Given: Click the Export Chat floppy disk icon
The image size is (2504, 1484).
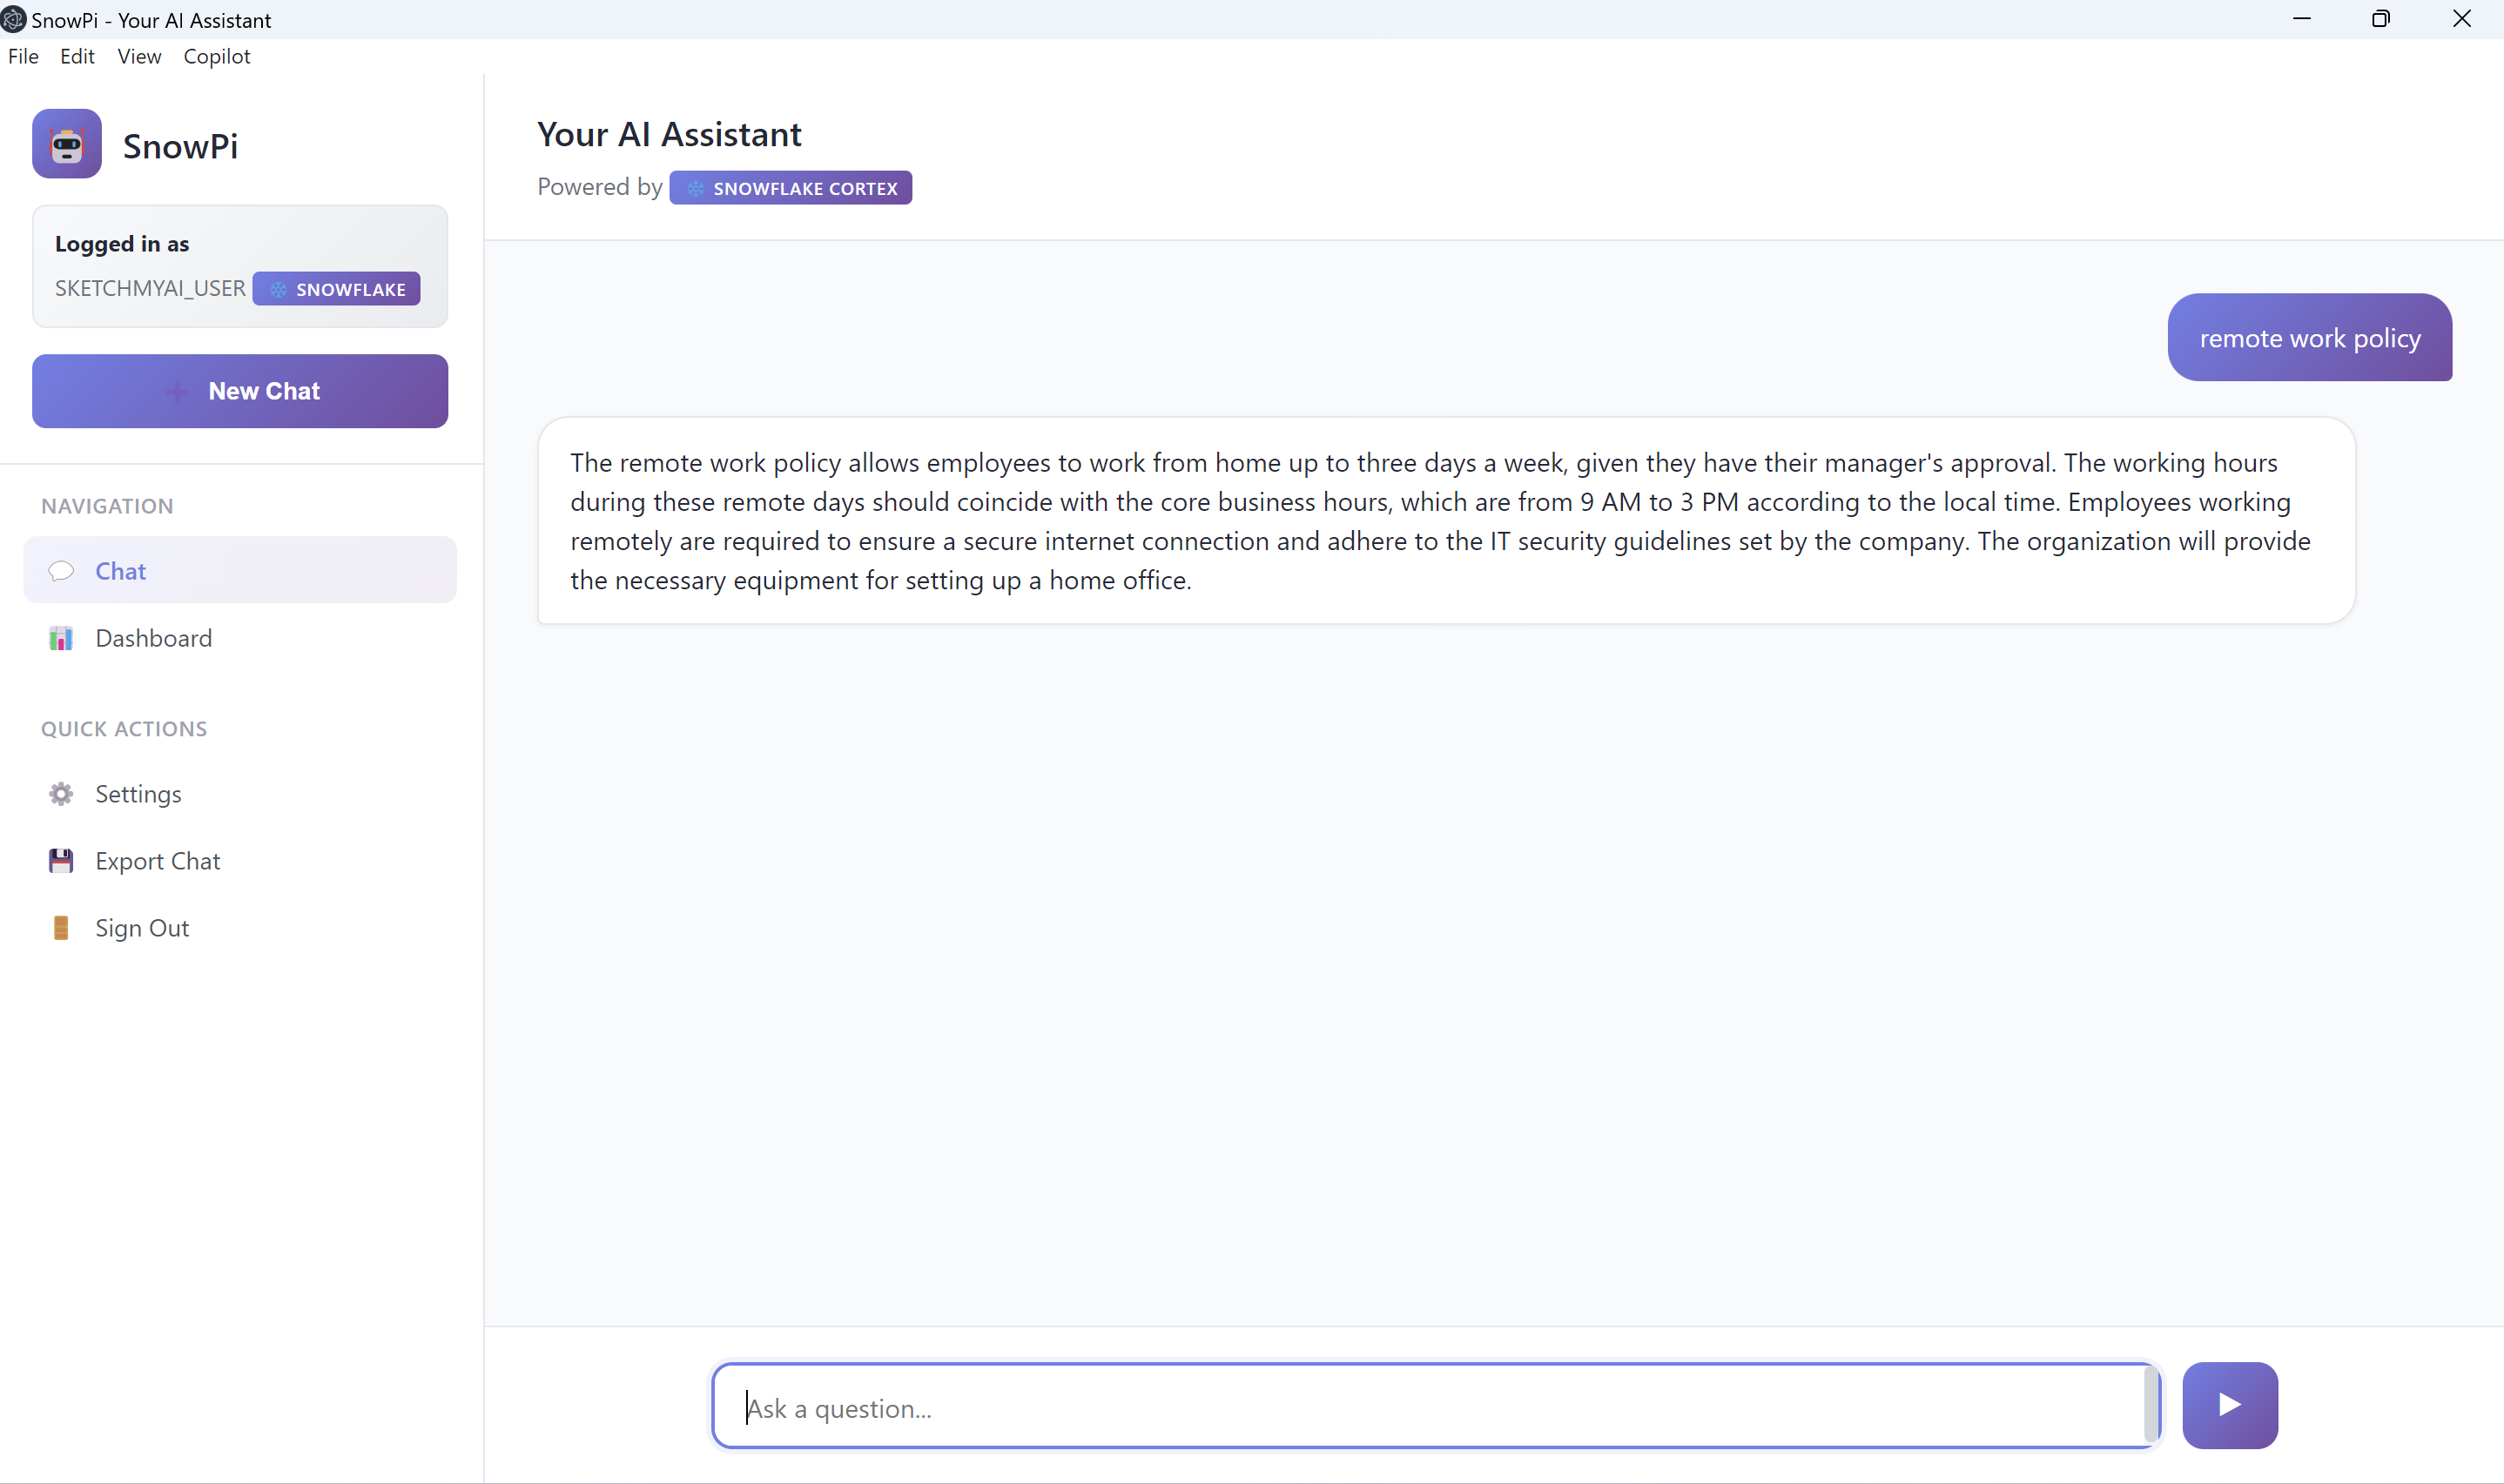Looking at the screenshot, I should click(x=60, y=860).
